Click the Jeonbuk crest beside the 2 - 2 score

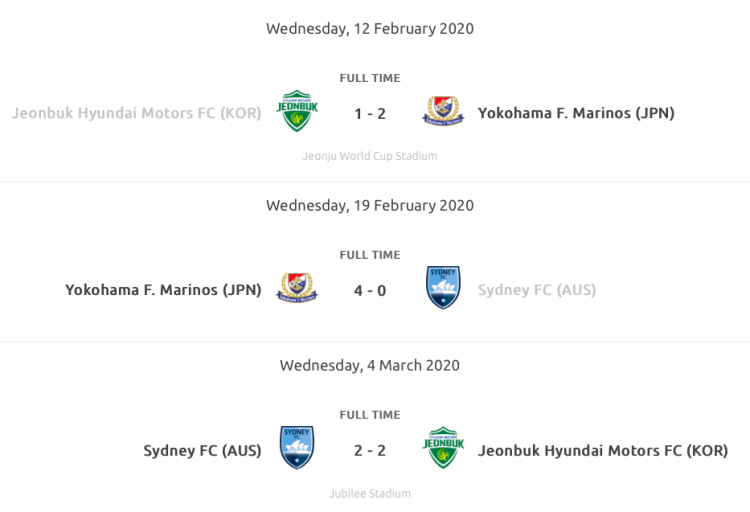coord(442,449)
